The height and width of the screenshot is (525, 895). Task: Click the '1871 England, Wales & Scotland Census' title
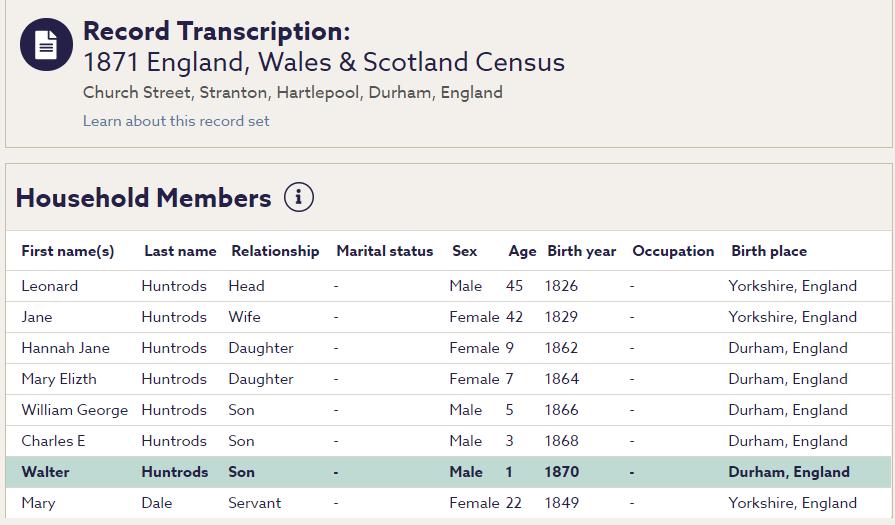click(324, 62)
